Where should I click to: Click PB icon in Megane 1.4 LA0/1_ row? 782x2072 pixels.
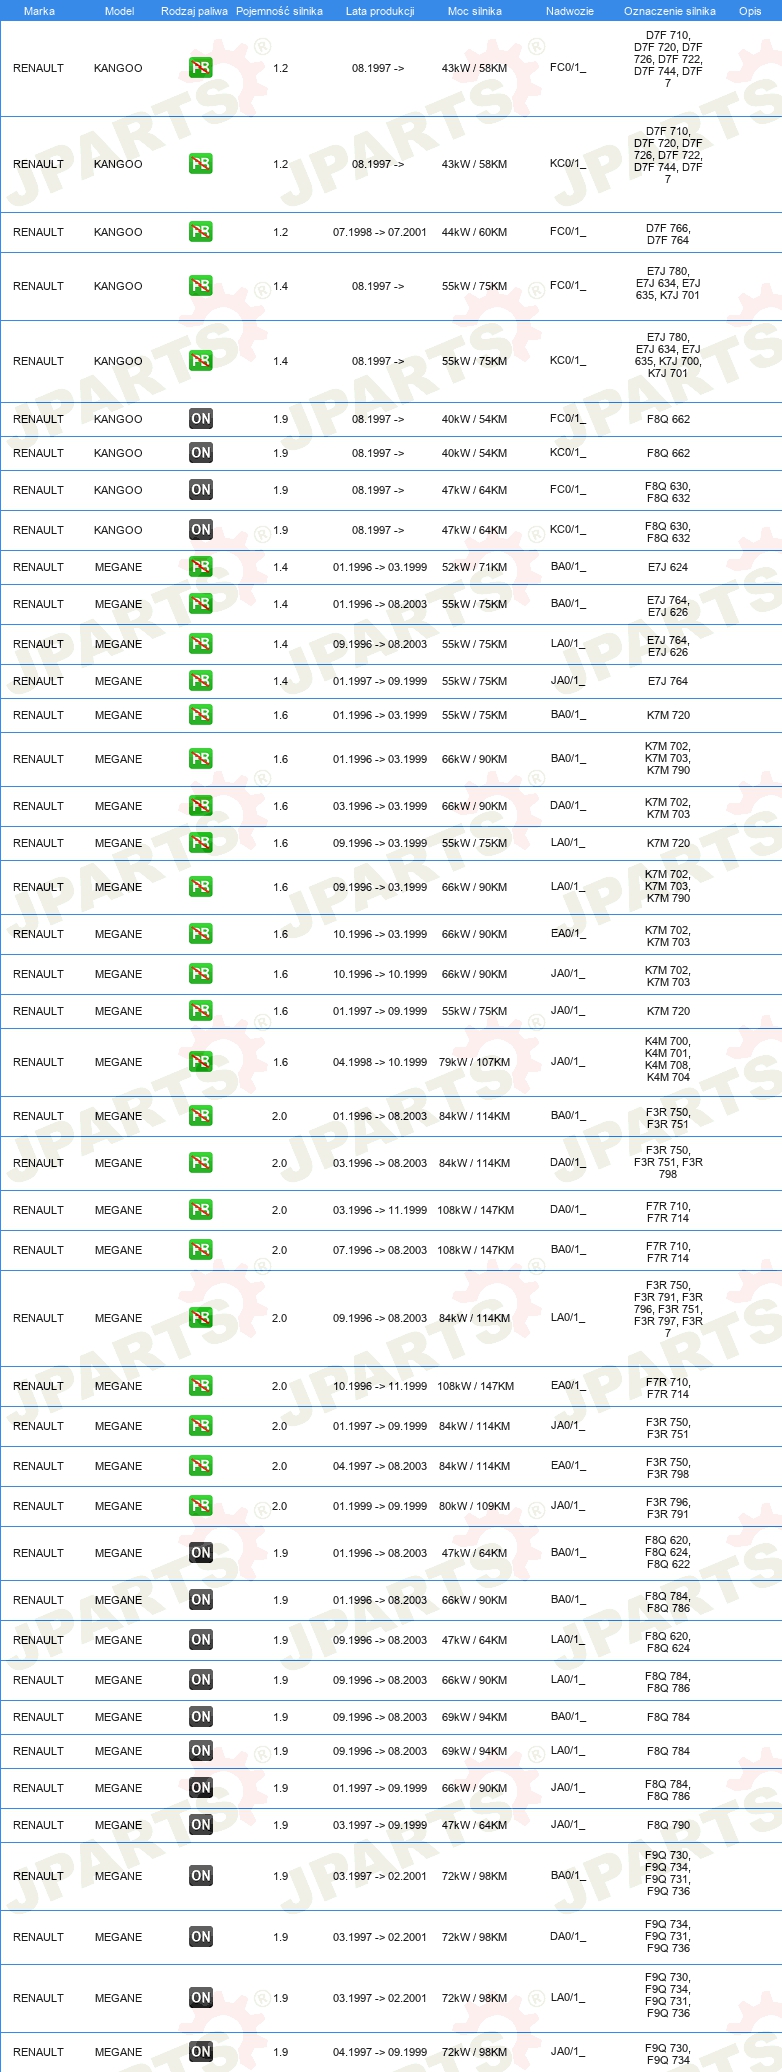[200, 644]
